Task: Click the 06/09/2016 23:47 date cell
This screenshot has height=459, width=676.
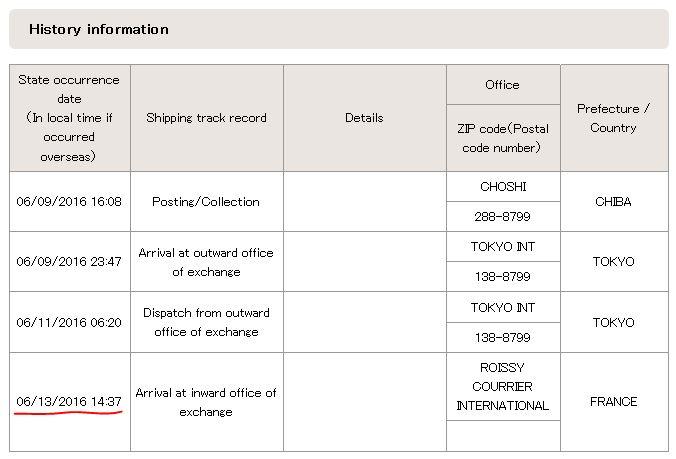Action: (69, 262)
